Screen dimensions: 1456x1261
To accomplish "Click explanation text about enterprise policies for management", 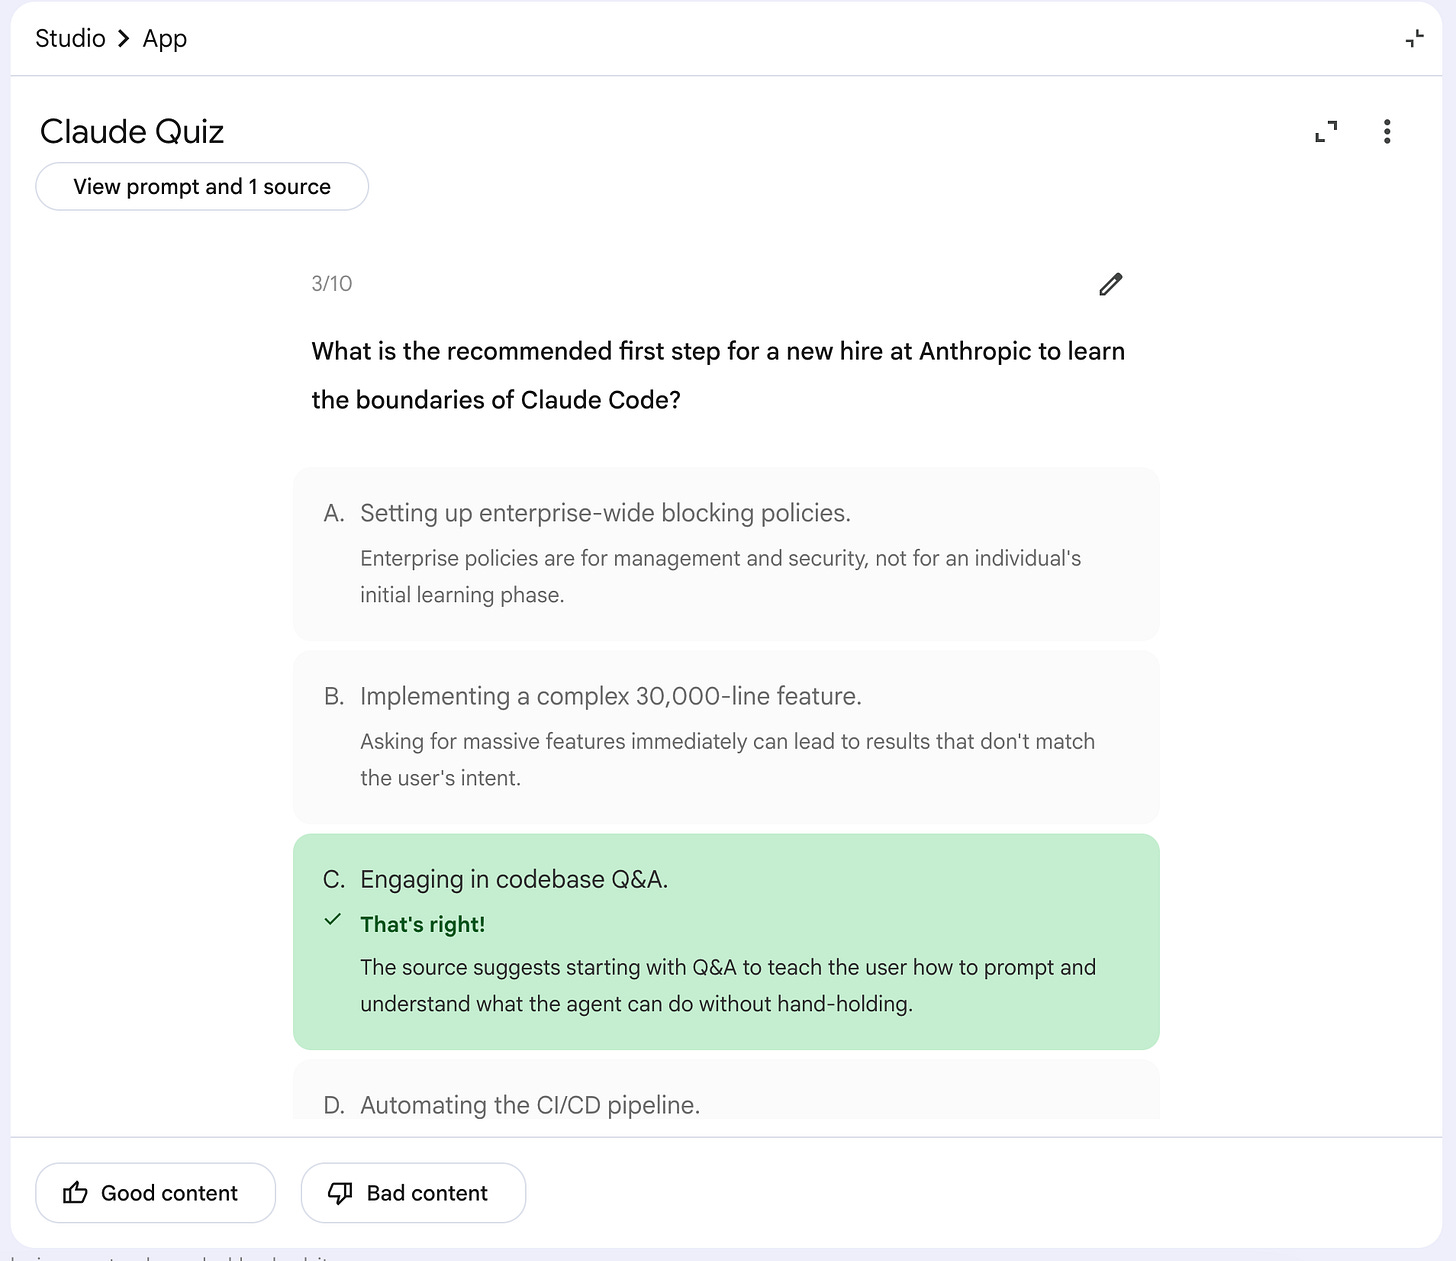I will 720,576.
